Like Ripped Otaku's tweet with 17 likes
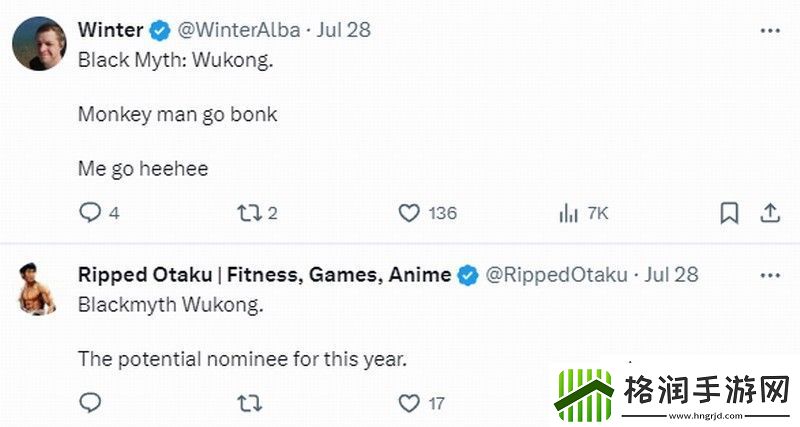This screenshot has height=427, width=800. pos(409,403)
